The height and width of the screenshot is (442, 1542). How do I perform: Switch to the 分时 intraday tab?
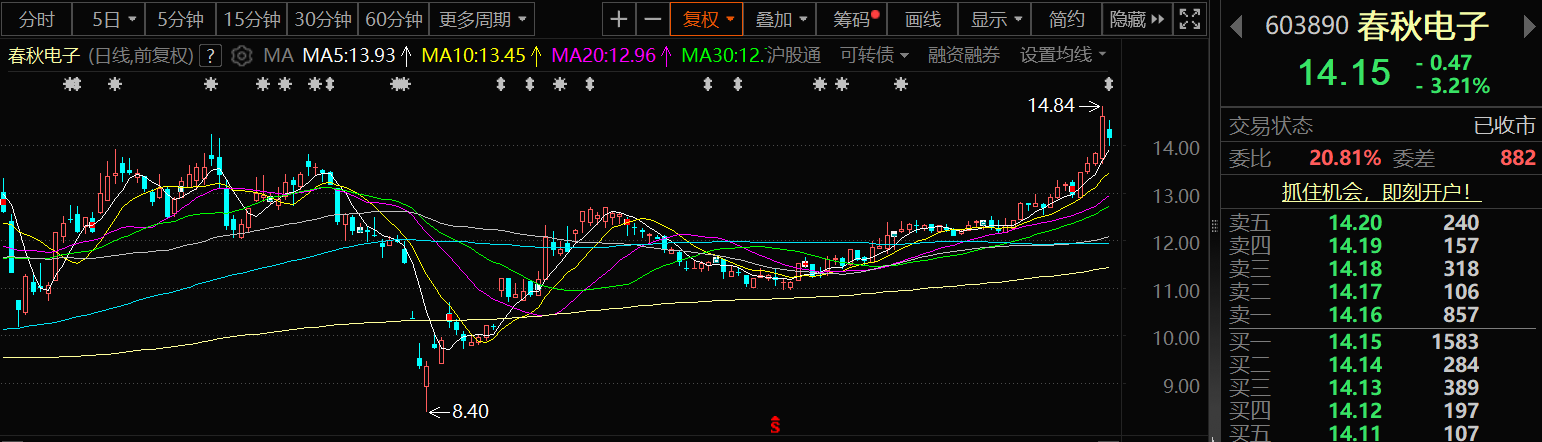37,19
